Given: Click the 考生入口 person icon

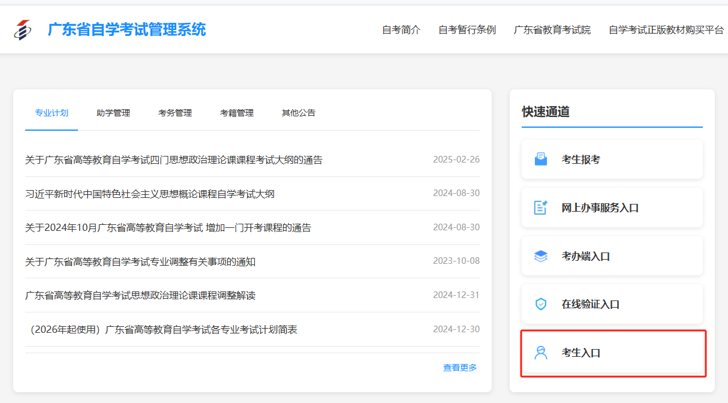Looking at the screenshot, I should point(541,353).
